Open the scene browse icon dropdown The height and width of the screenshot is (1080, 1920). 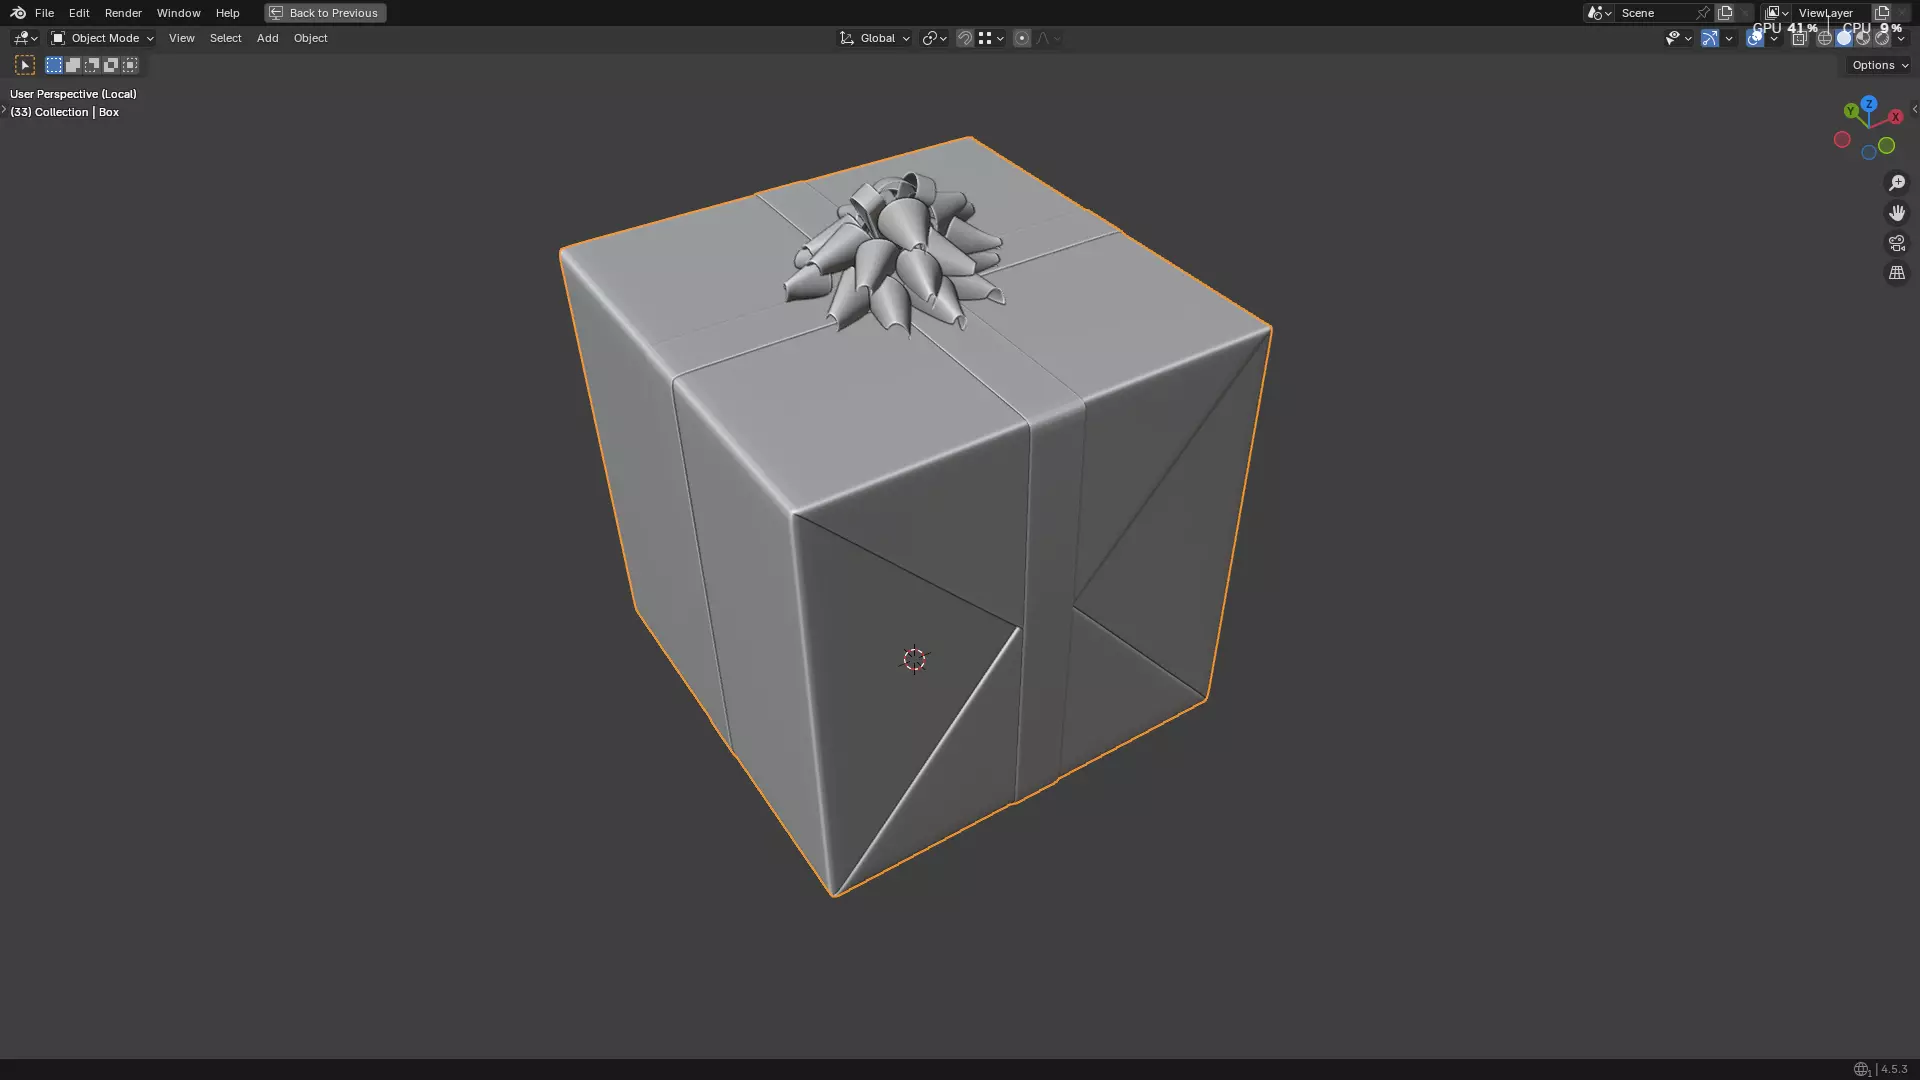click(x=1599, y=13)
